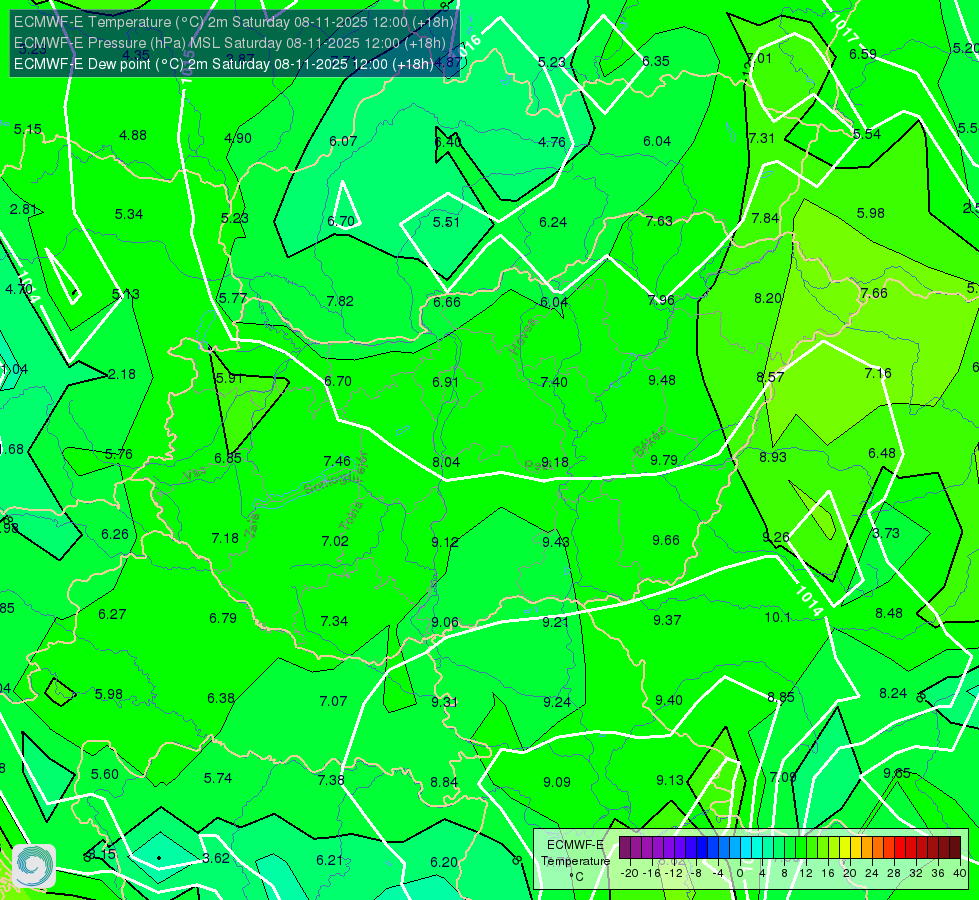Click the 7.63 temperature value
The image size is (979, 900).
click(659, 220)
